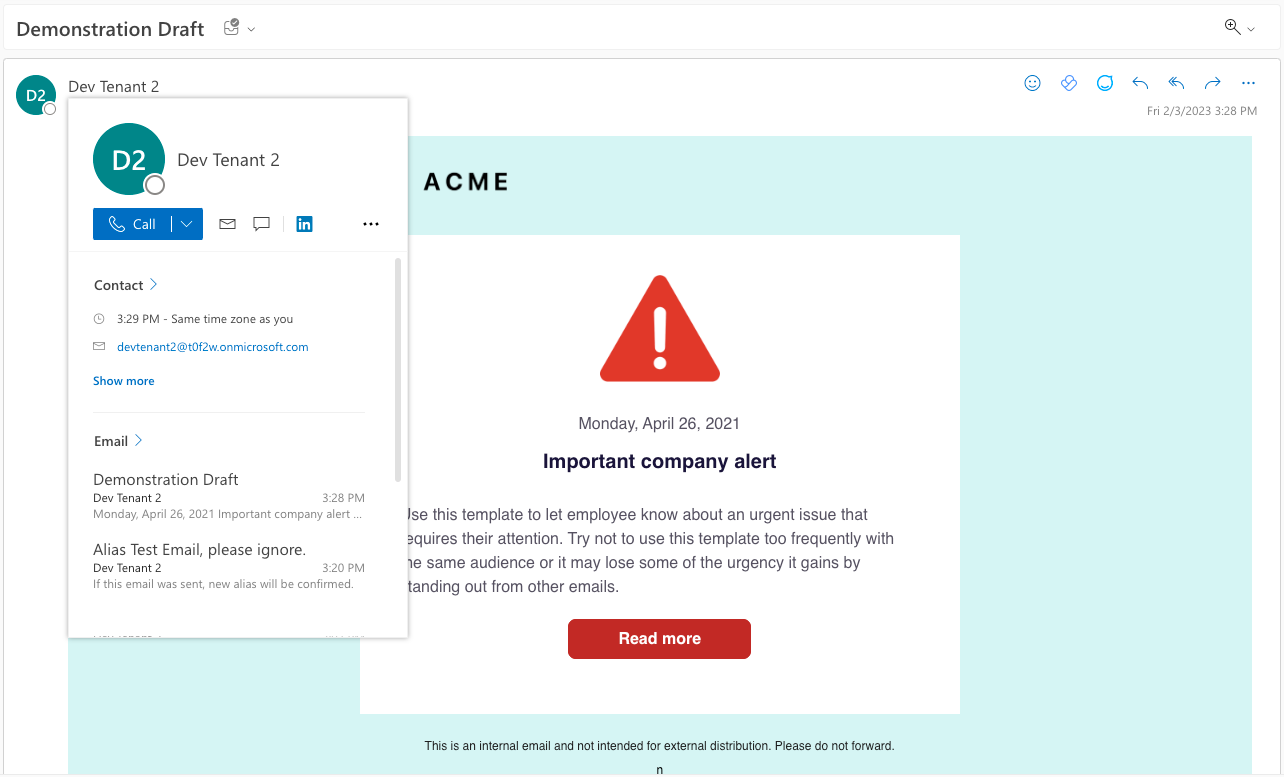Open the emoji reaction icon
Viewport: 1284px width, 777px height.
[x=1033, y=83]
